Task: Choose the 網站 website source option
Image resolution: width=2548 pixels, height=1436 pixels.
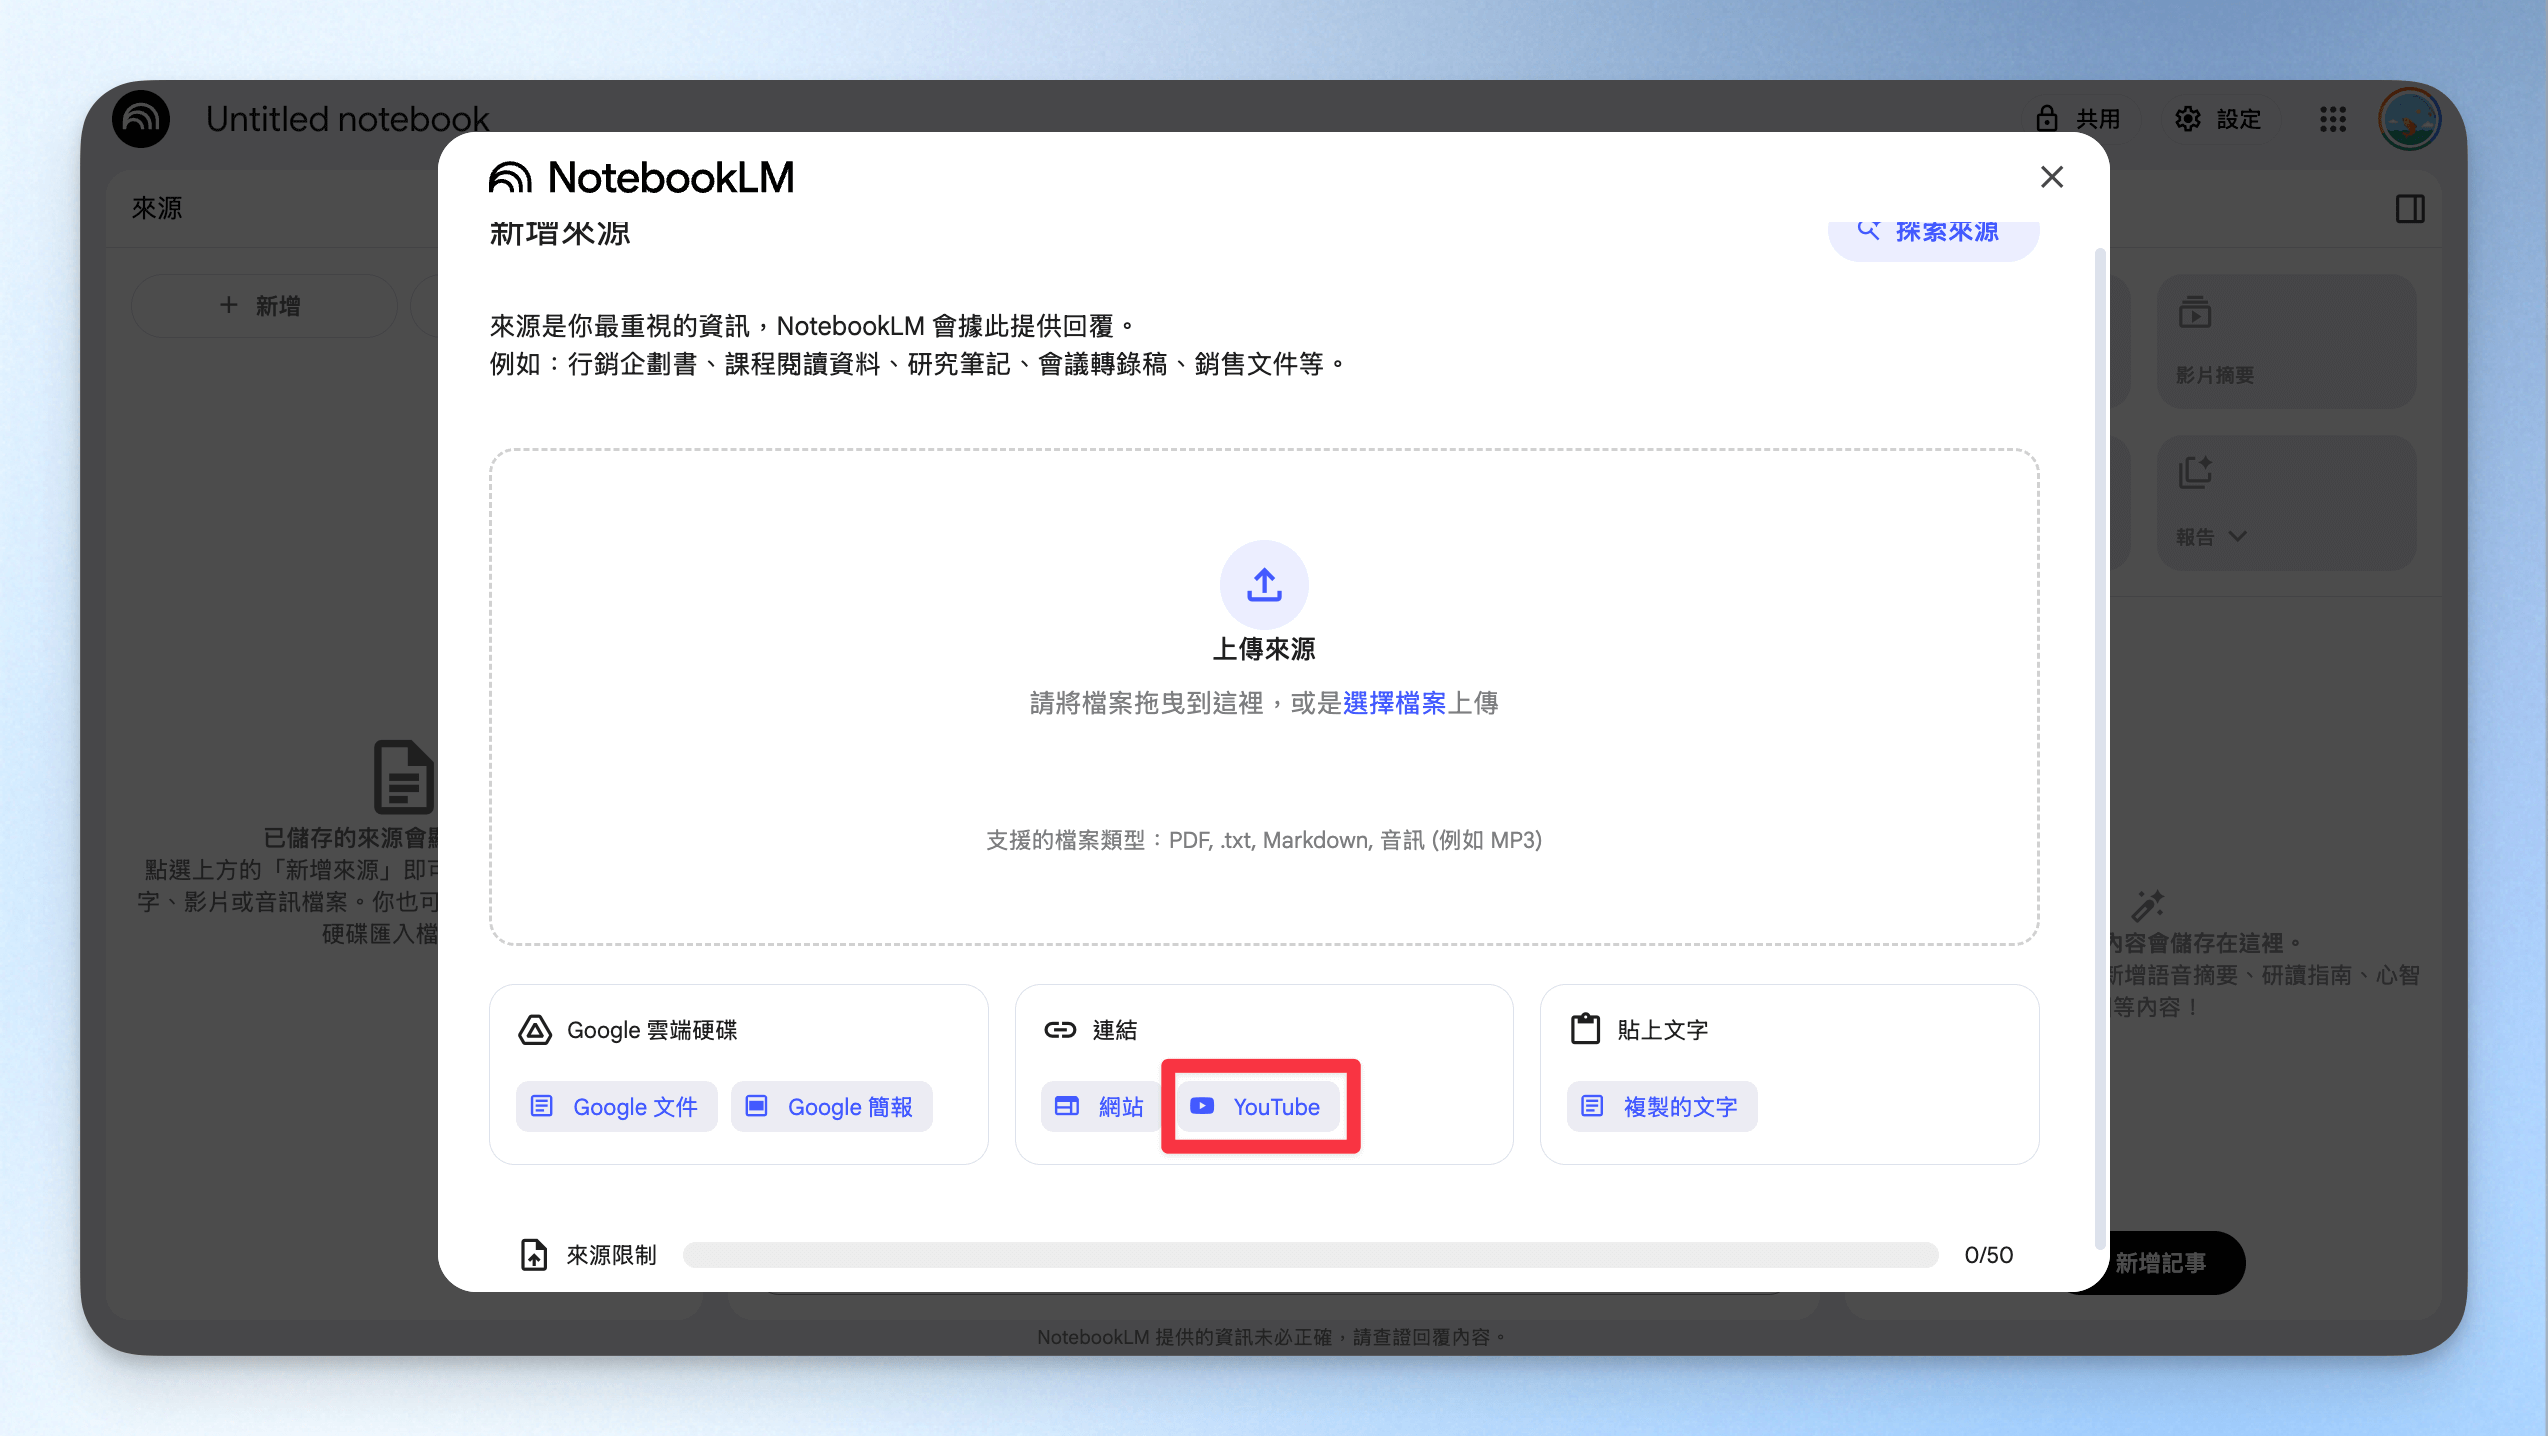Action: [1097, 1107]
